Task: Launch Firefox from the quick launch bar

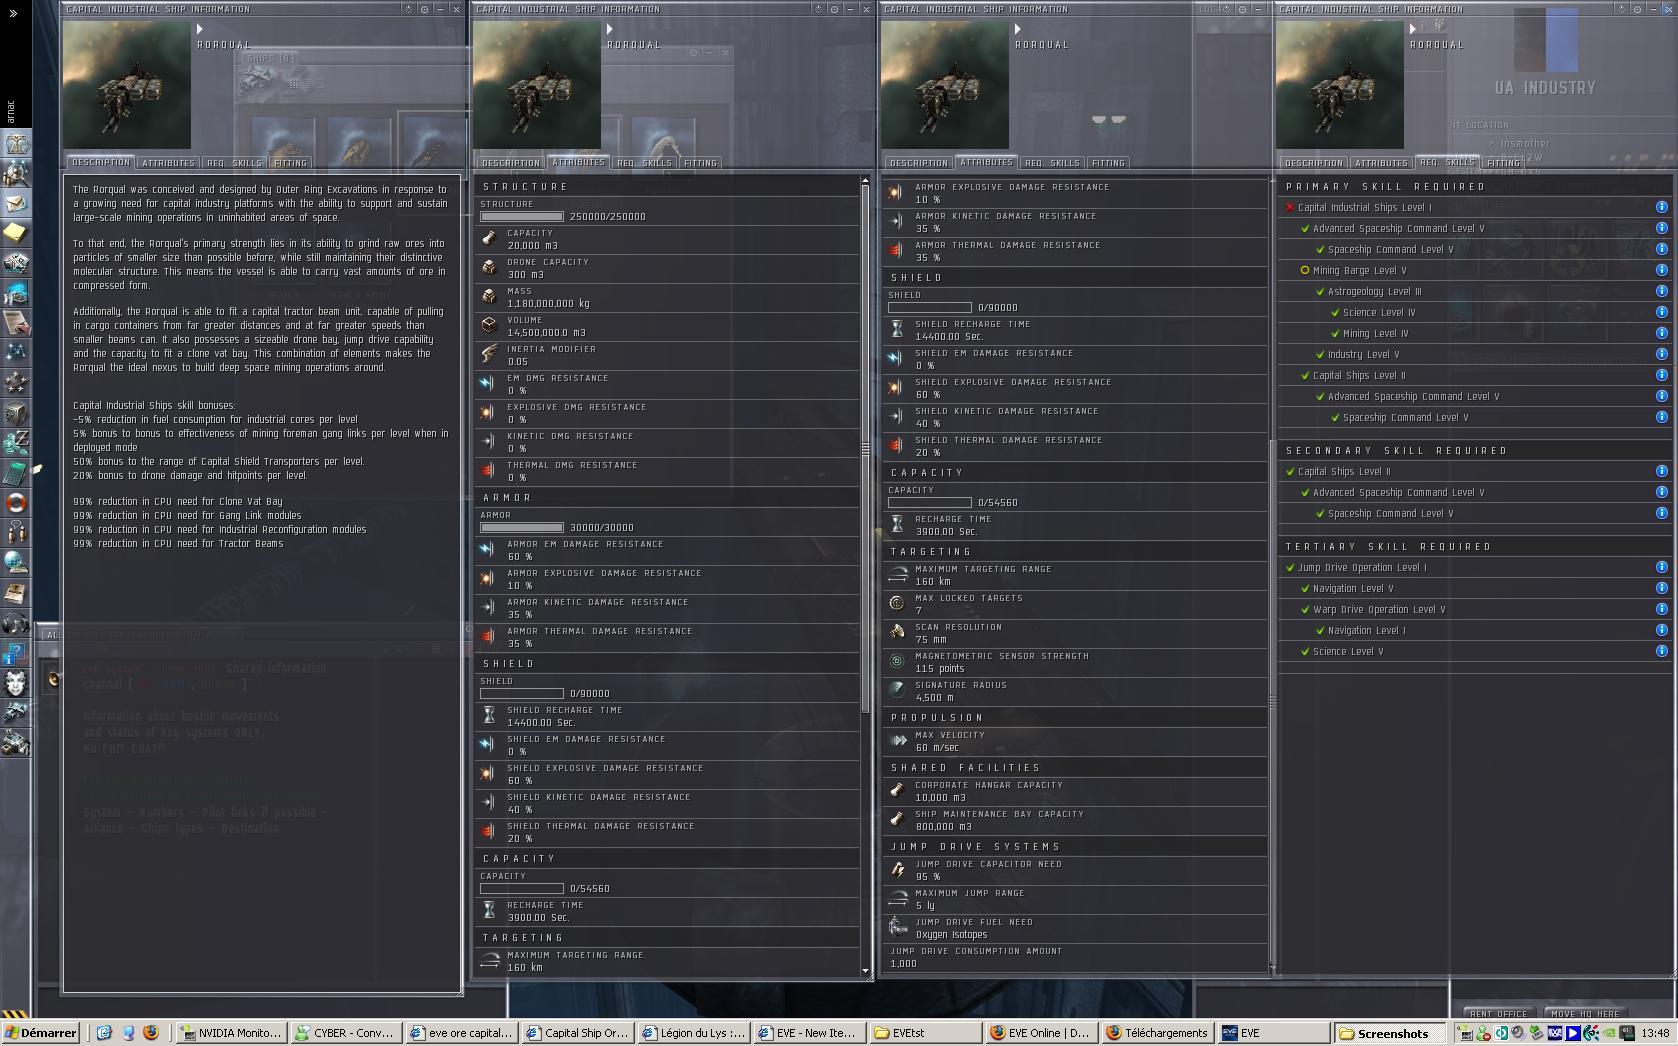Action: [151, 1033]
